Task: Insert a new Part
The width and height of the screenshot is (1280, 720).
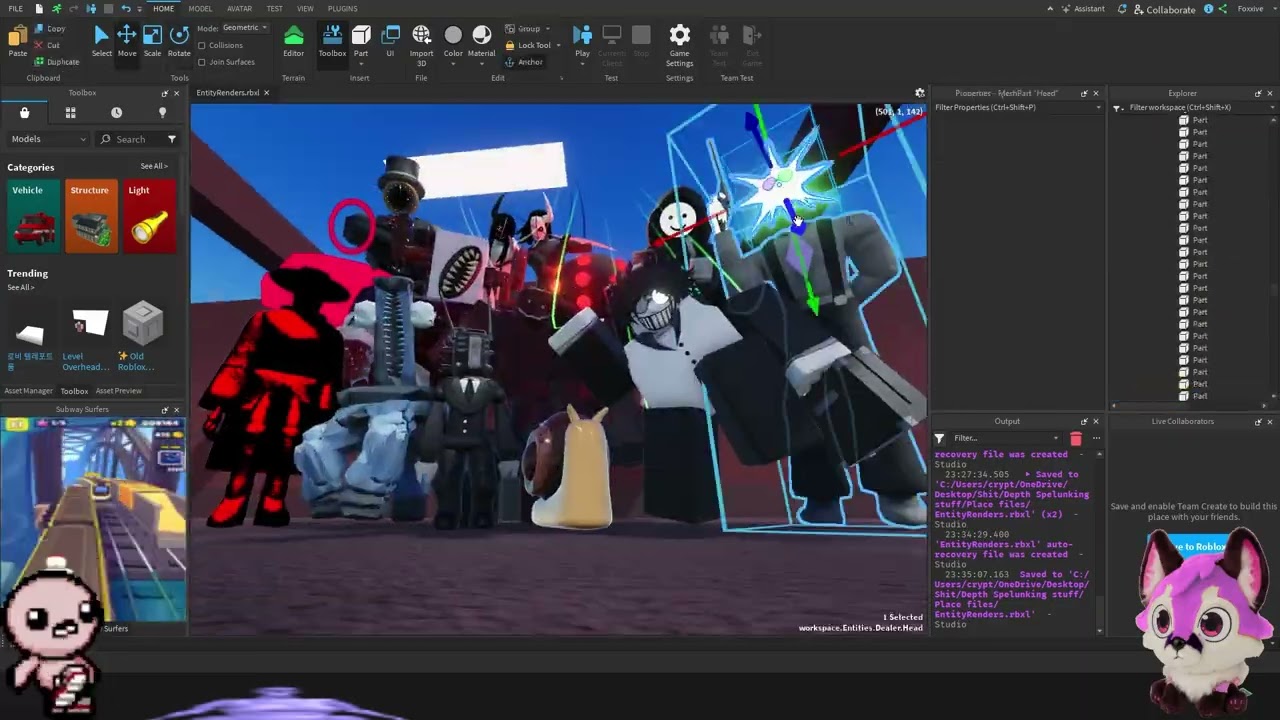Action: point(361,36)
